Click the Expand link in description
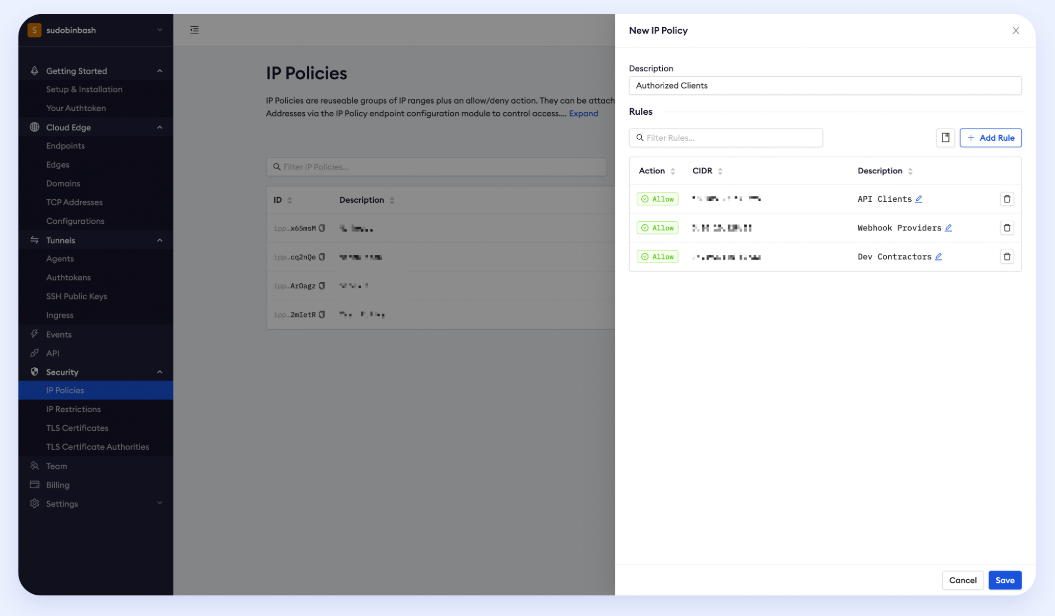Image resolution: width=1055 pixels, height=616 pixels. (x=583, y=114)
